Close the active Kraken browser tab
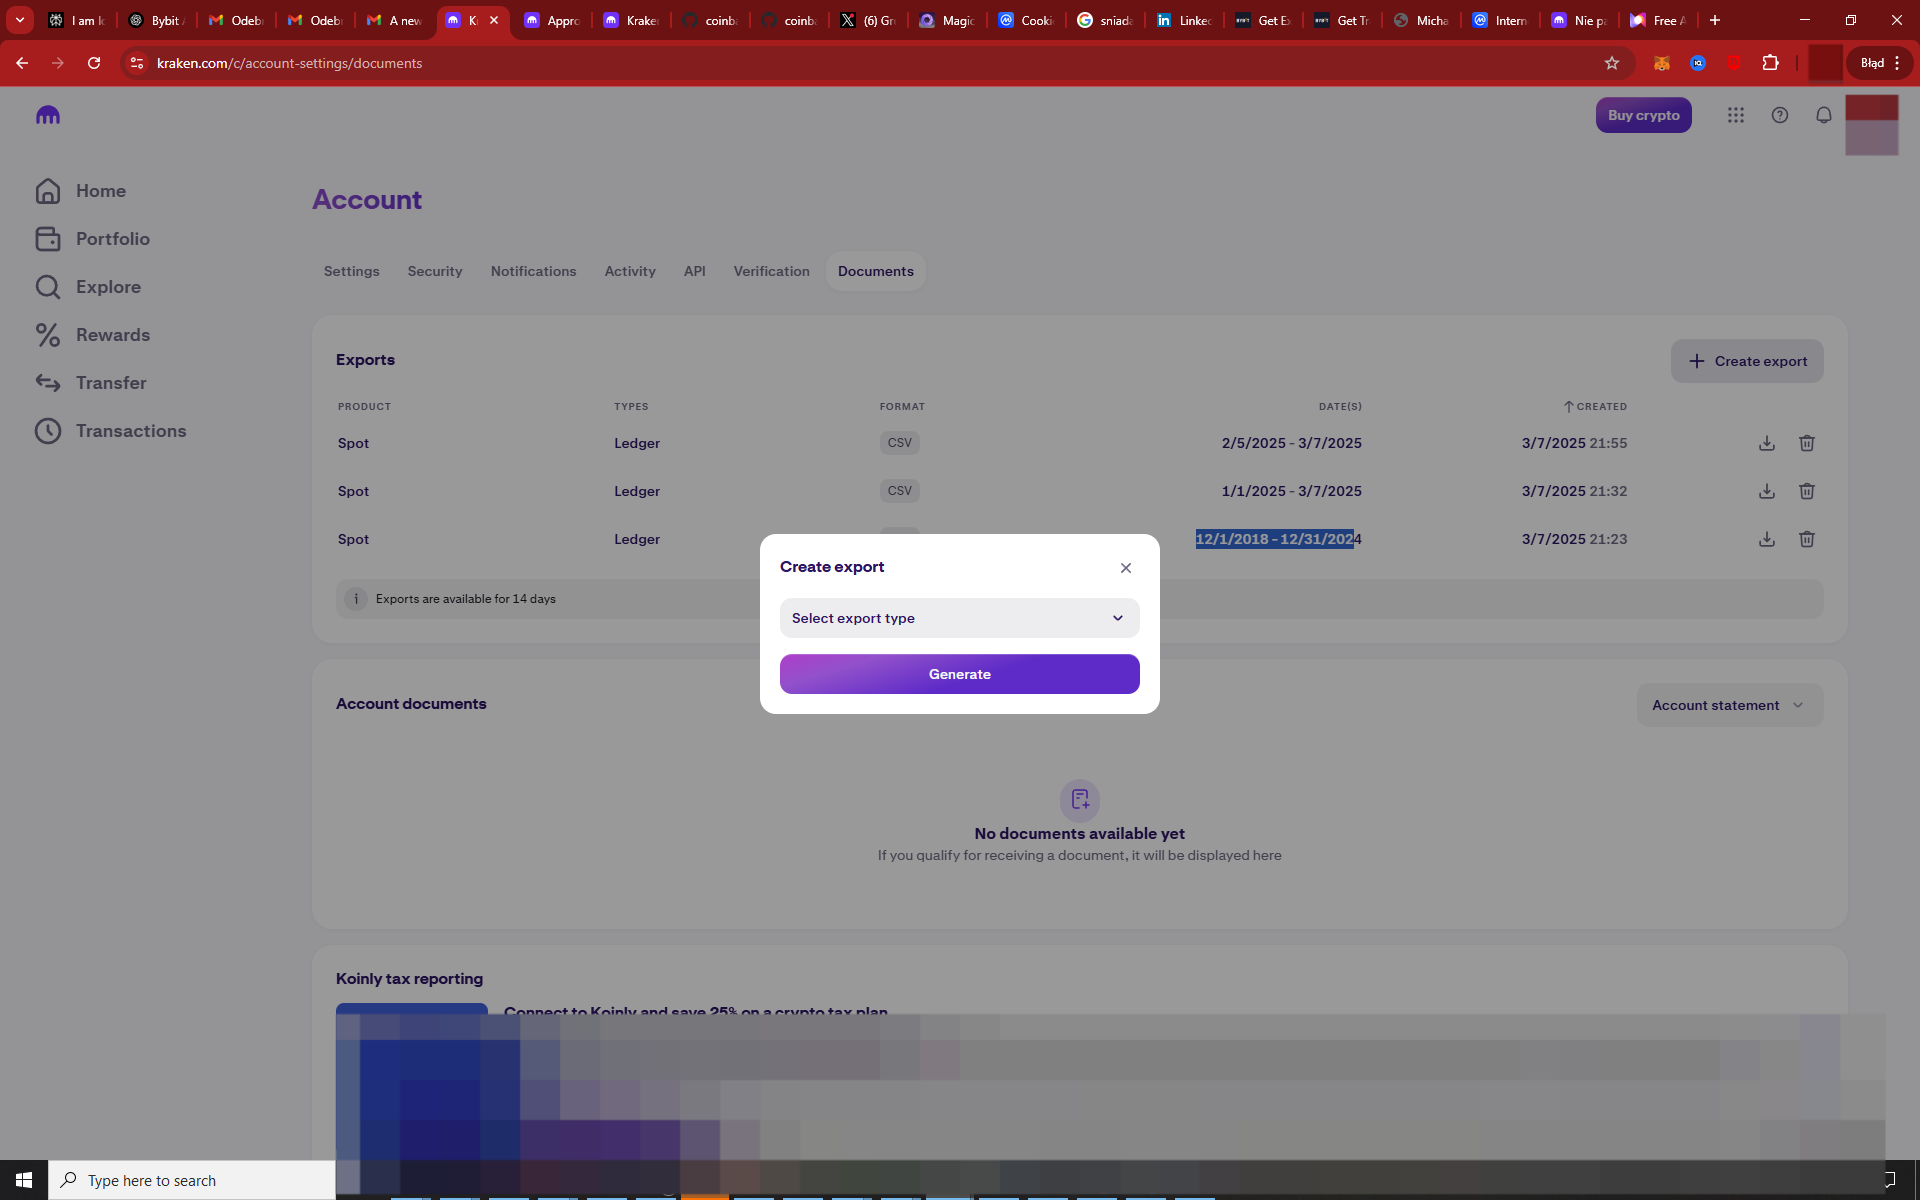The image size is (1920, 1200). (x=494, y=20)
